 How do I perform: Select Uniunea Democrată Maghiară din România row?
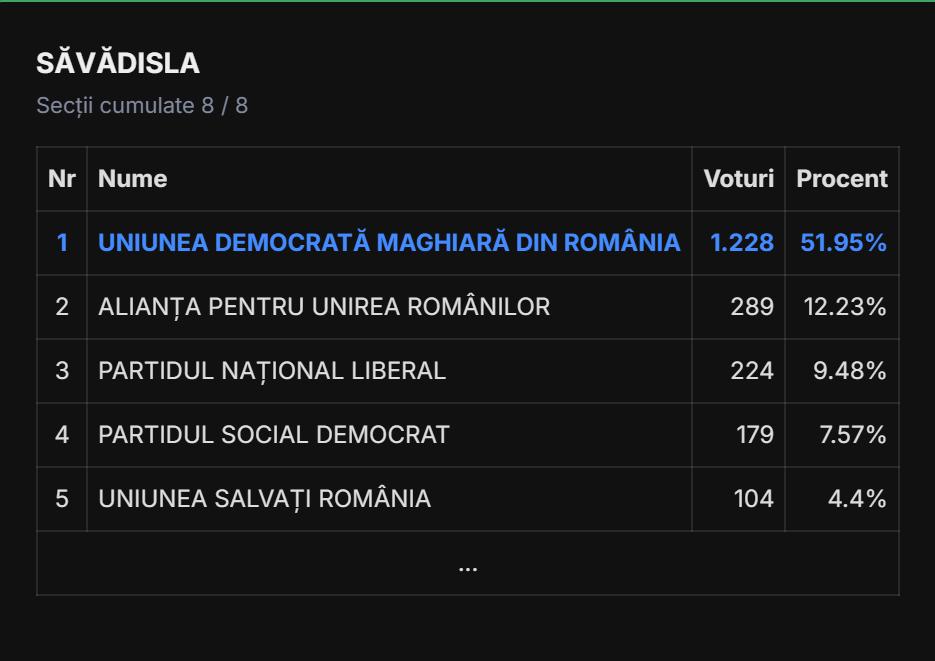coord(389,243)
